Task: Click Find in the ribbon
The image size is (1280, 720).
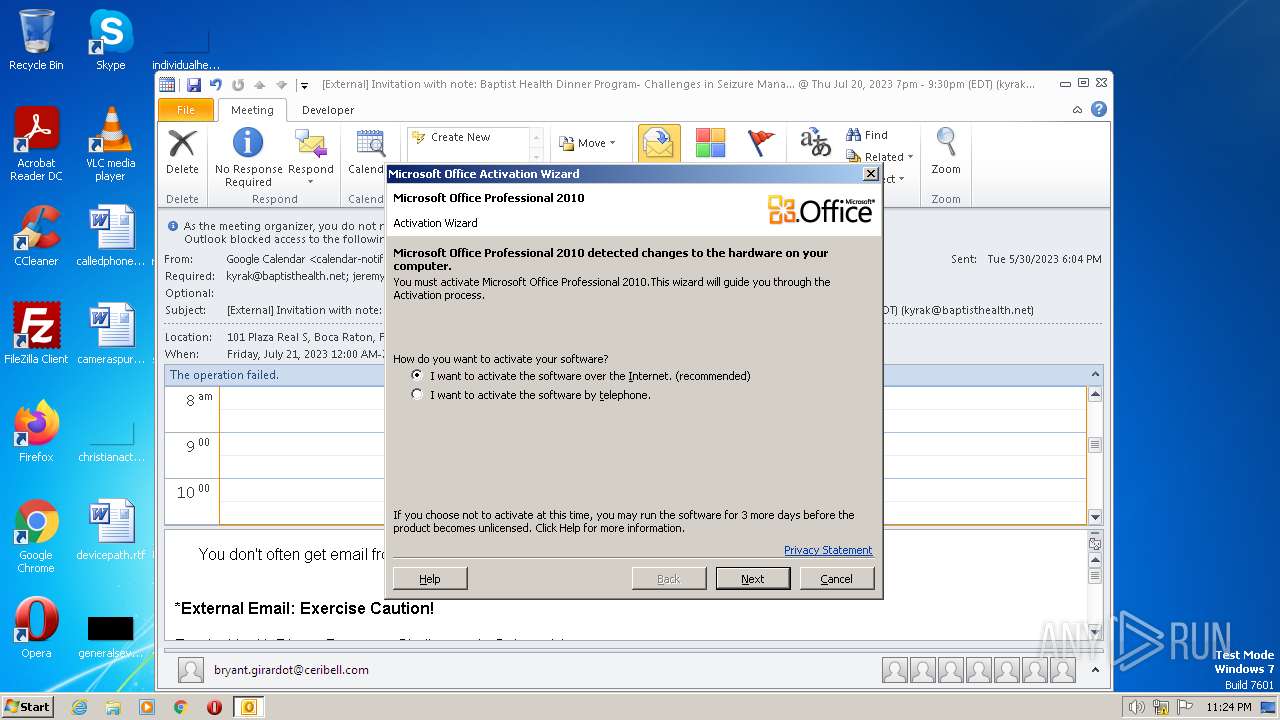Action: coord(867,135)
